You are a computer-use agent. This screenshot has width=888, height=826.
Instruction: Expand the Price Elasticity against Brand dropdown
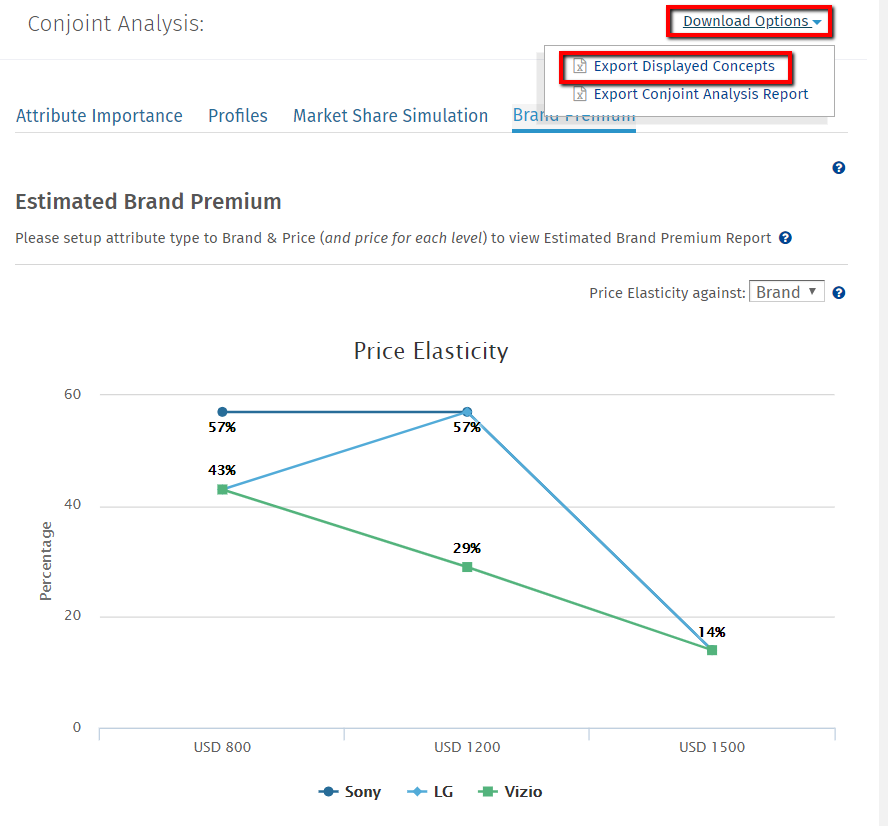(787, 292)
